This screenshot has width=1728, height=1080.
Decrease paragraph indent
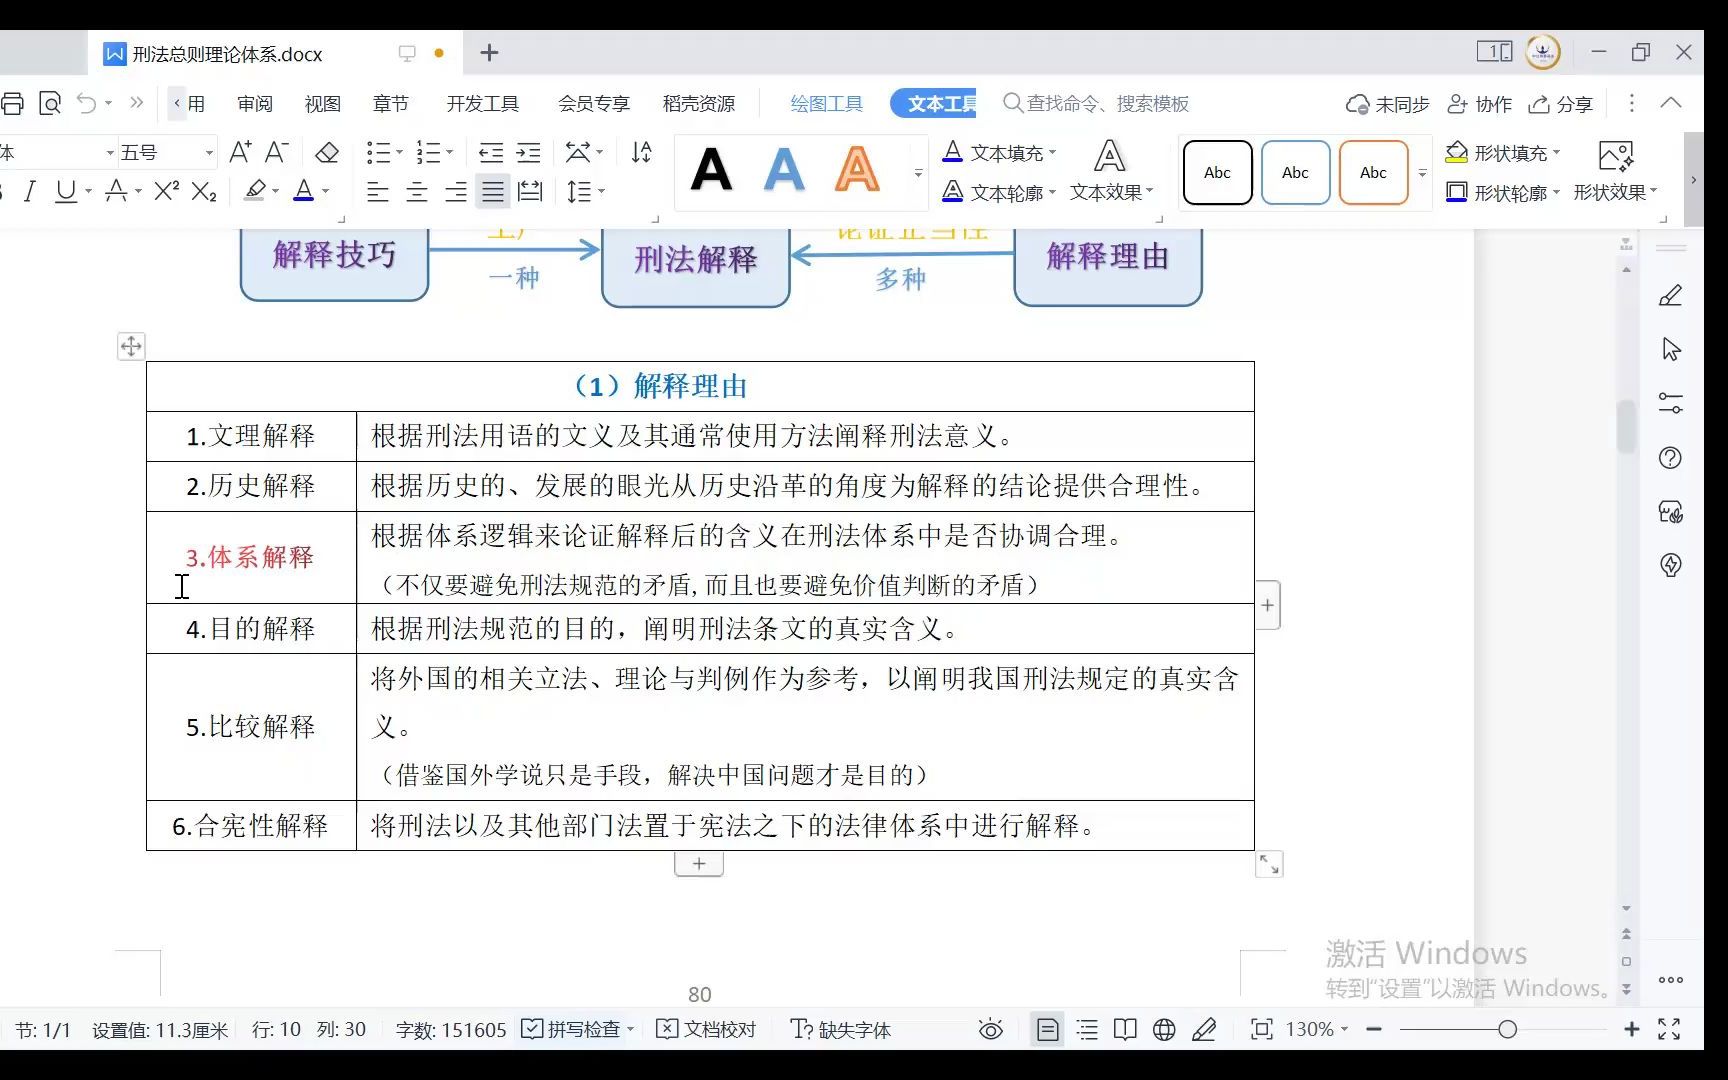point(491,152)
